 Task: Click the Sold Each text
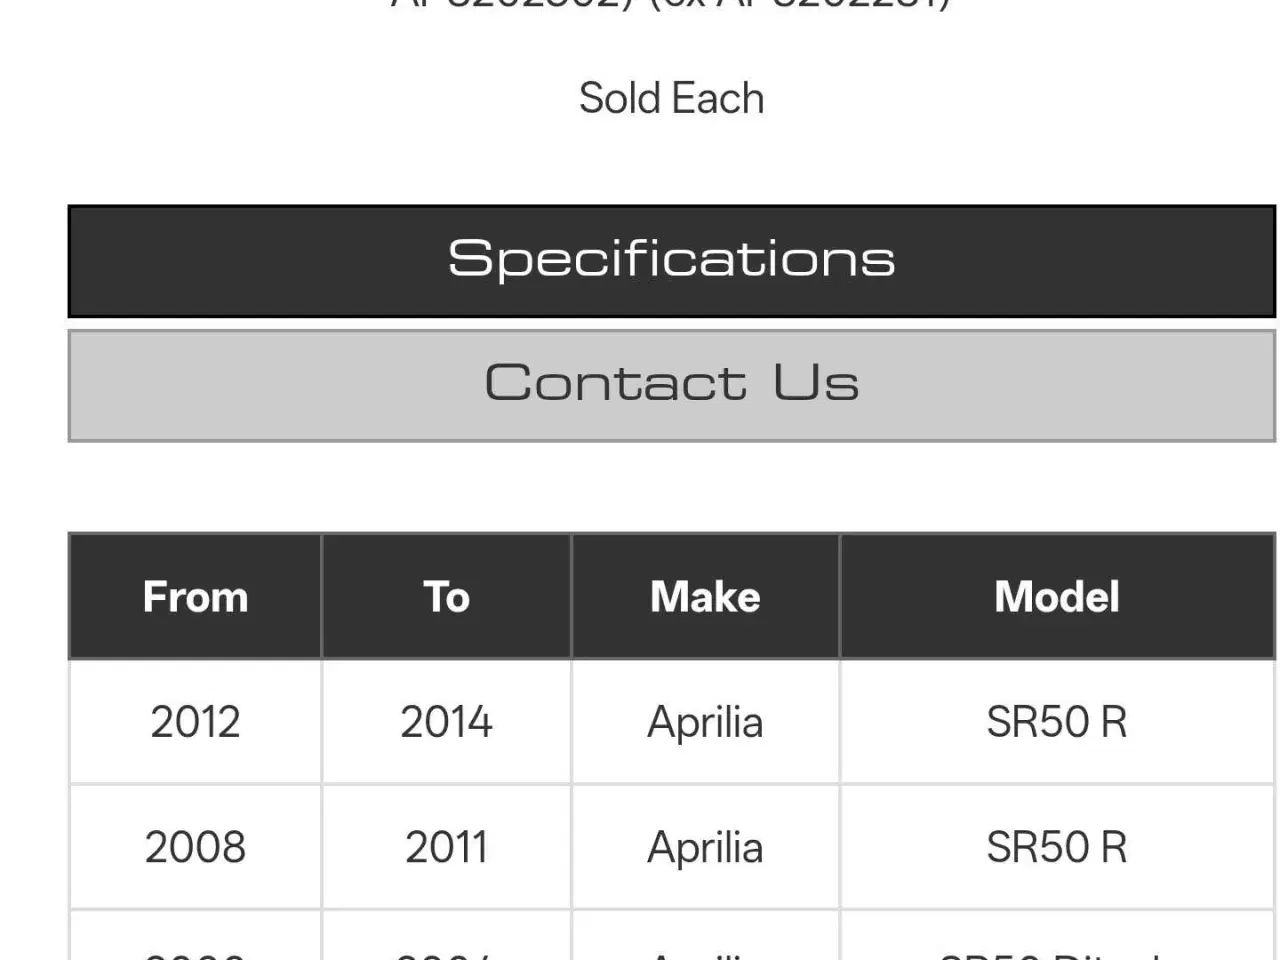[x=671, y=98]
